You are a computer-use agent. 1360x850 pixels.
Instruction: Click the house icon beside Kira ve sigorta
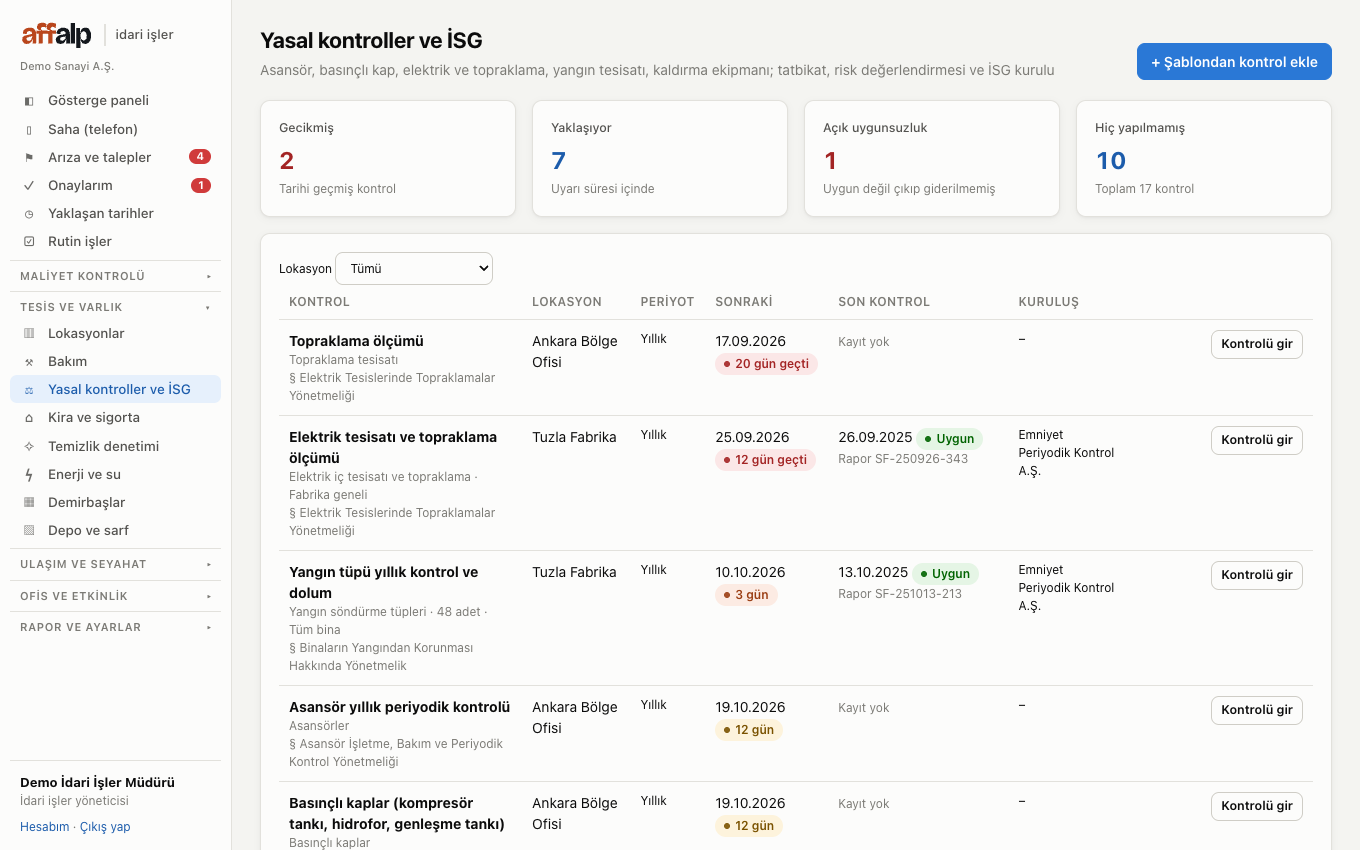coord(29,417)
